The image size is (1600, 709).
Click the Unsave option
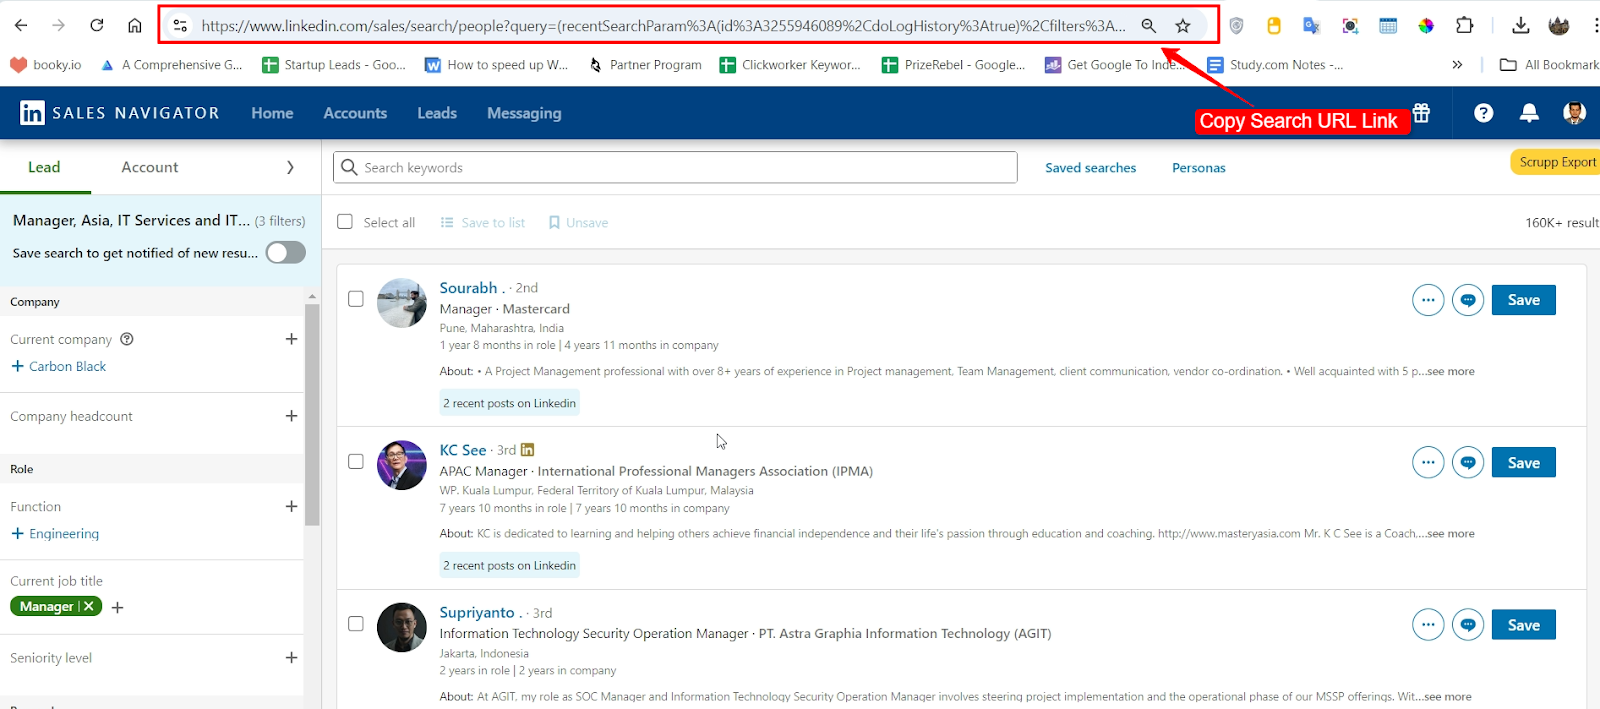(x=578, y=222)
